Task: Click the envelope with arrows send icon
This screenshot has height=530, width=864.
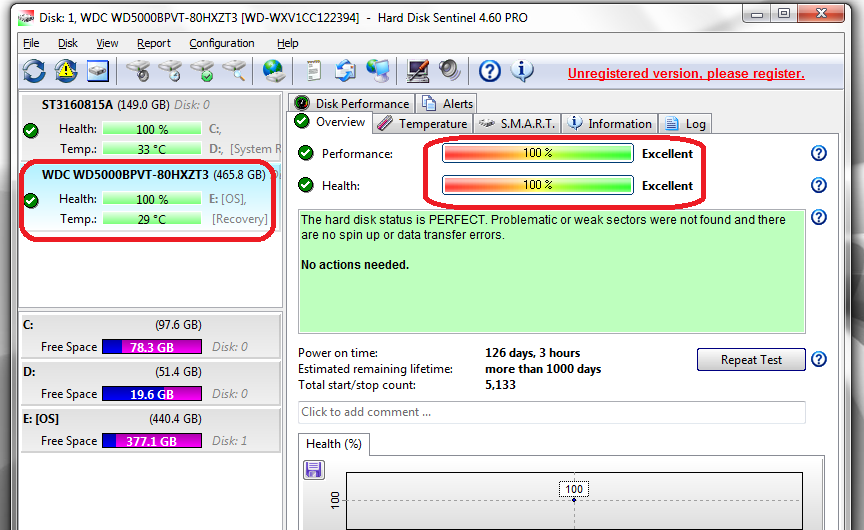Action: click(345, 71)
